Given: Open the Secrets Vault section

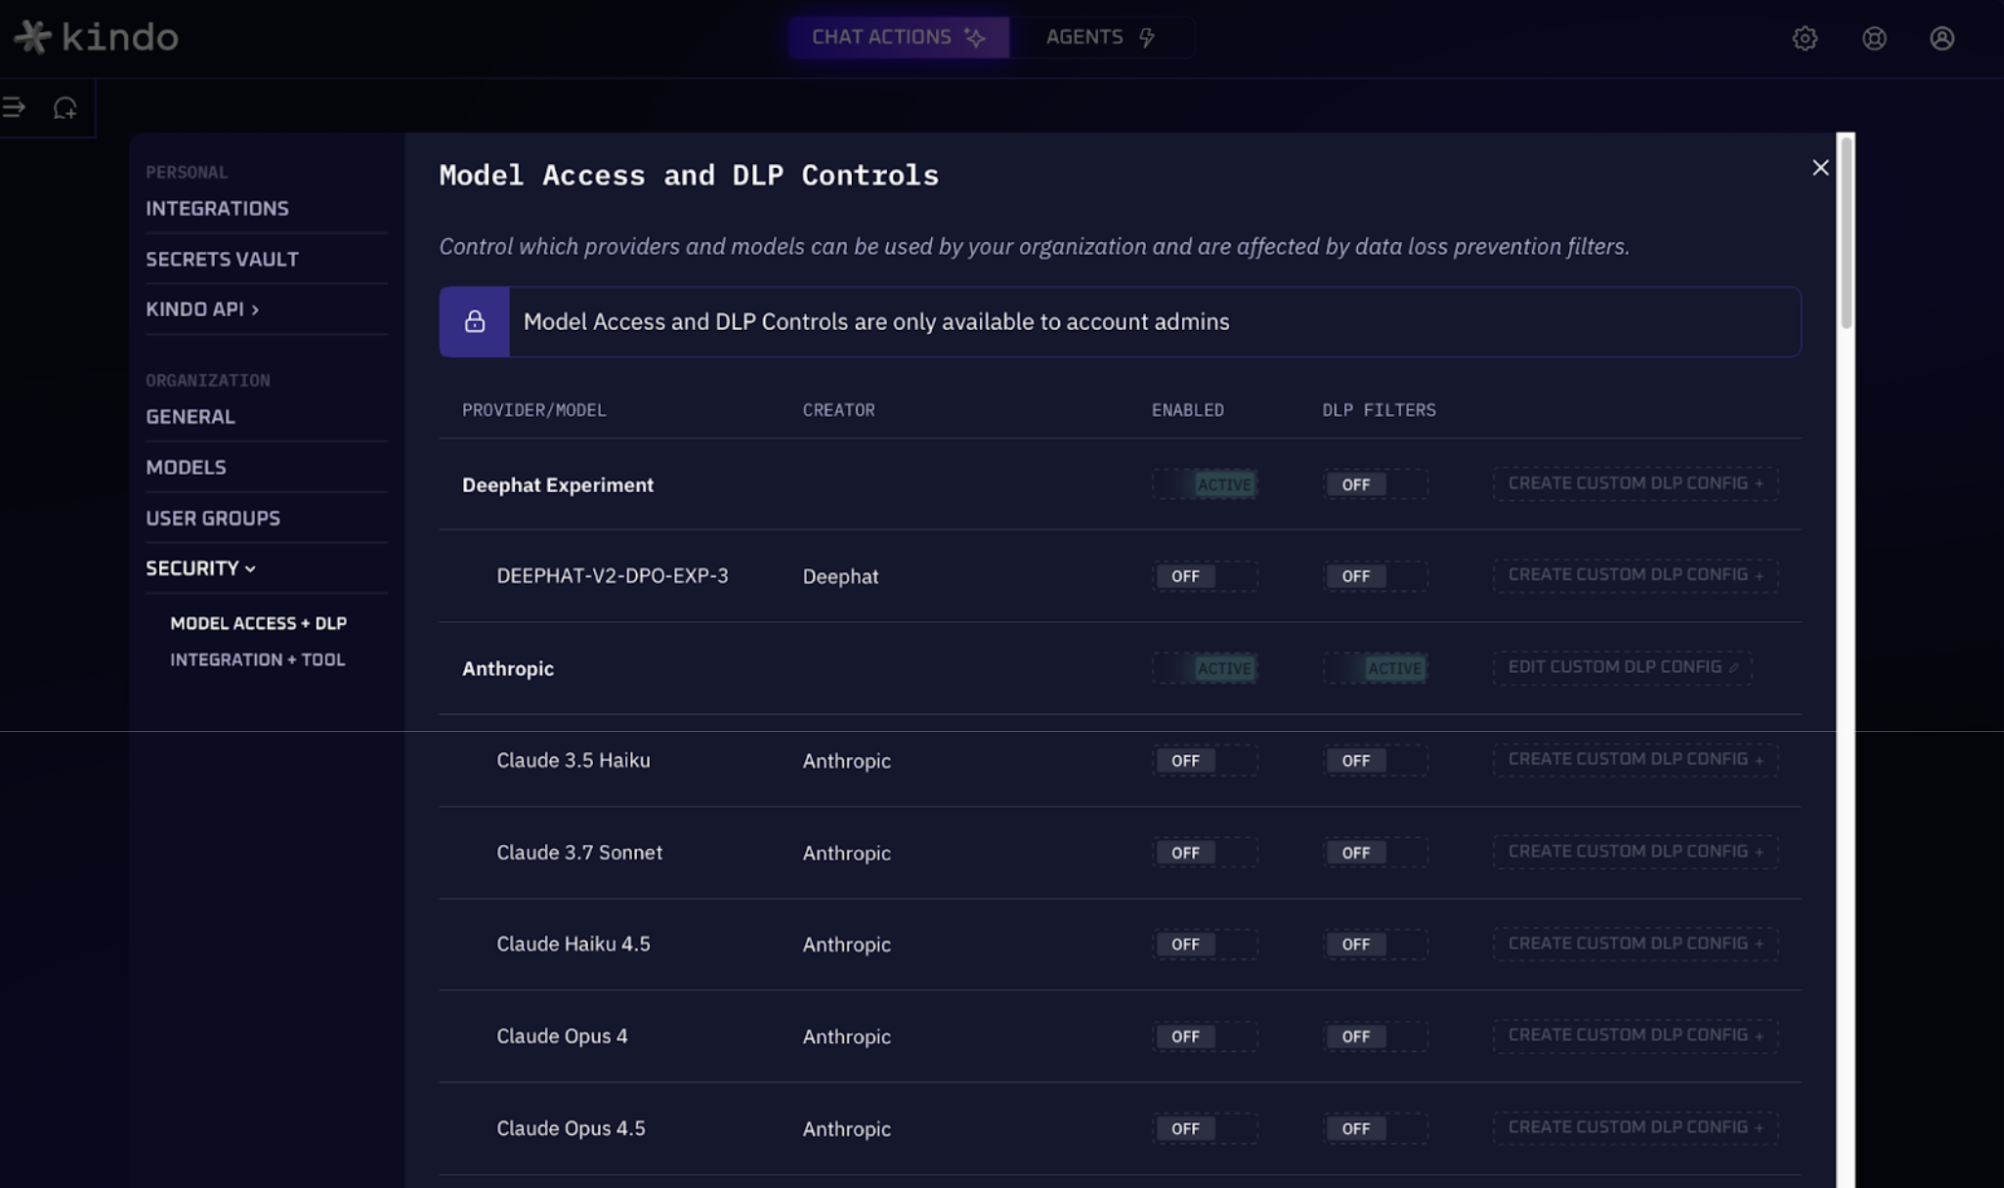Looking at the screenshot, I should tap(222, 259).
